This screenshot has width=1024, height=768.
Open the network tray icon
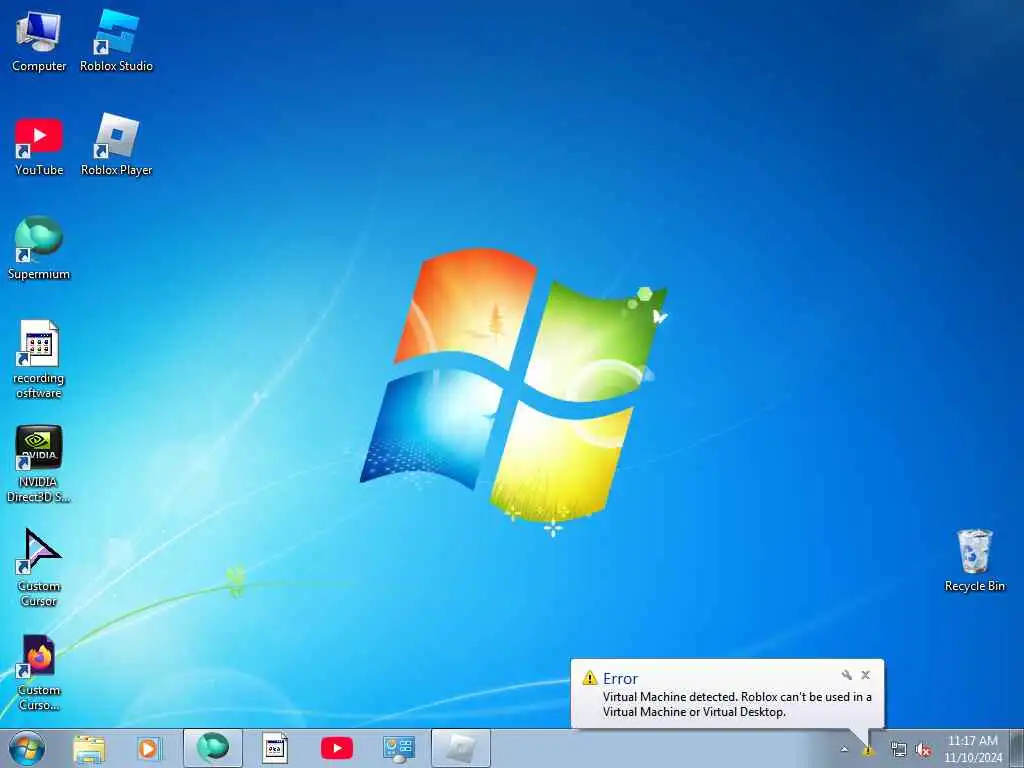(899, 750)
